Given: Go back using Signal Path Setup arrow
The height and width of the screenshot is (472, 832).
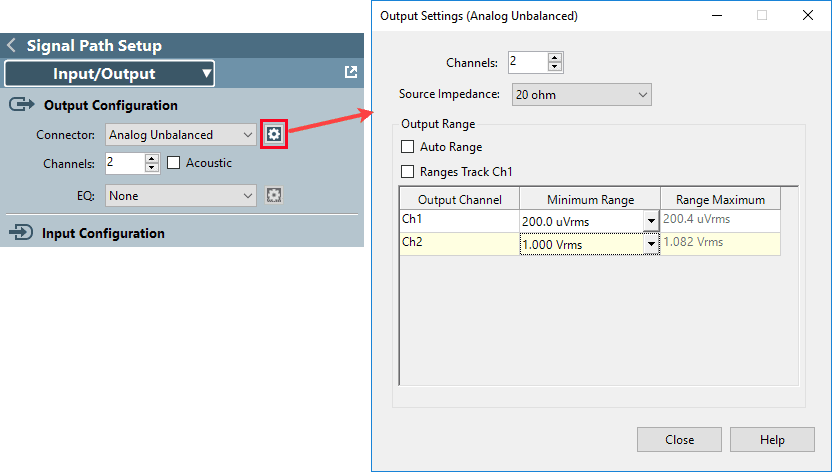Looking at the screenshot, I should [x=12, y=46].
